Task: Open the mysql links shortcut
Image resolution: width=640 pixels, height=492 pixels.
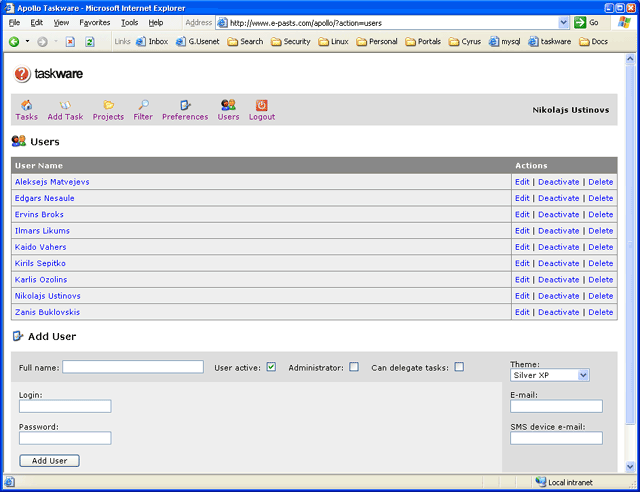Action: (x=504, y=42)
